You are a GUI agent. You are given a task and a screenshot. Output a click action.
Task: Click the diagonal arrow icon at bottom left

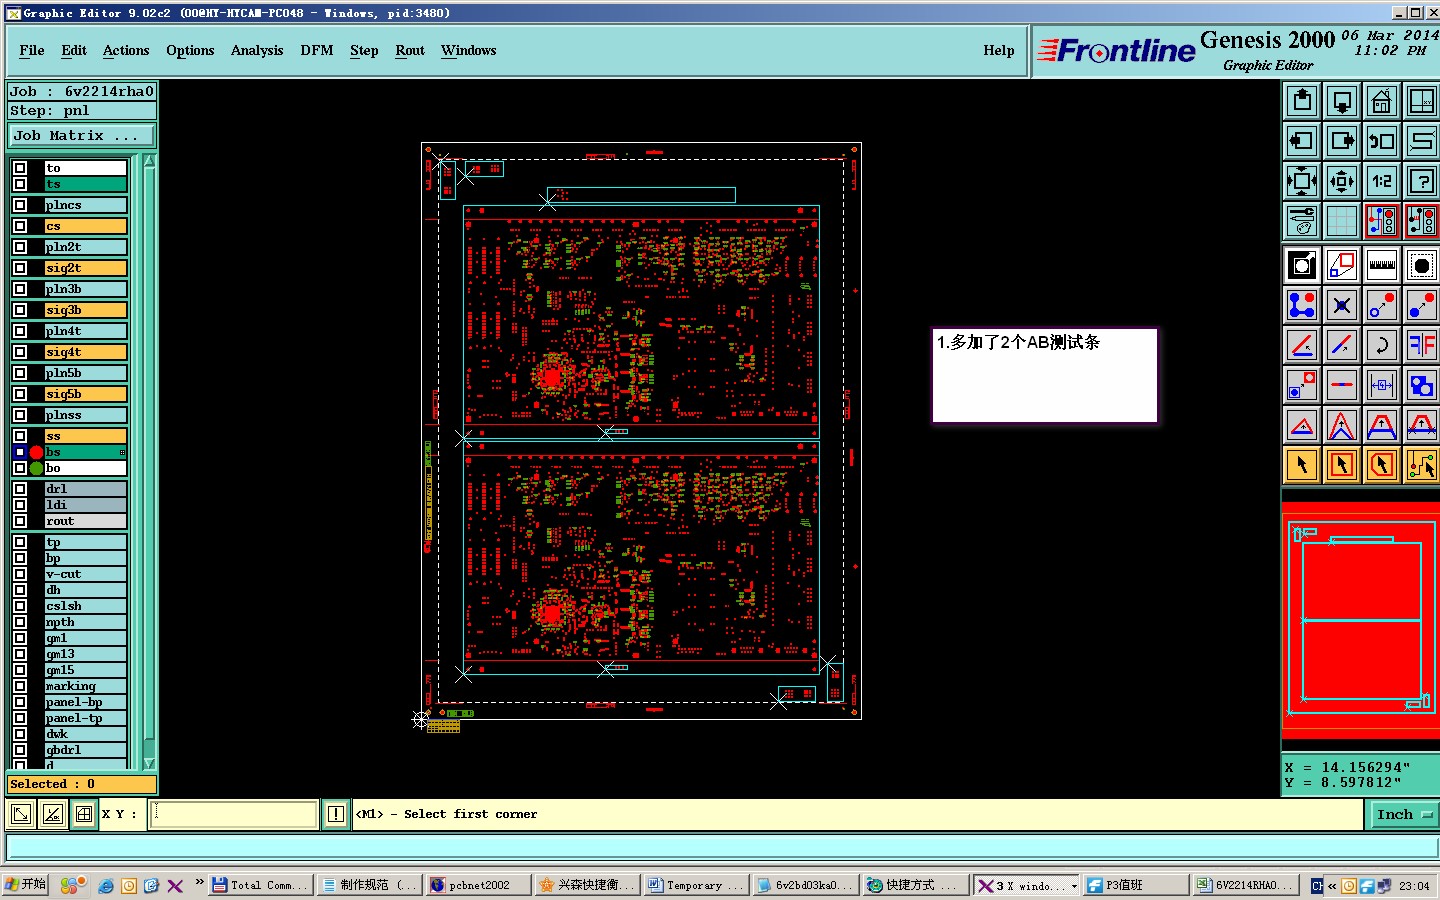[x=20, y=814]
